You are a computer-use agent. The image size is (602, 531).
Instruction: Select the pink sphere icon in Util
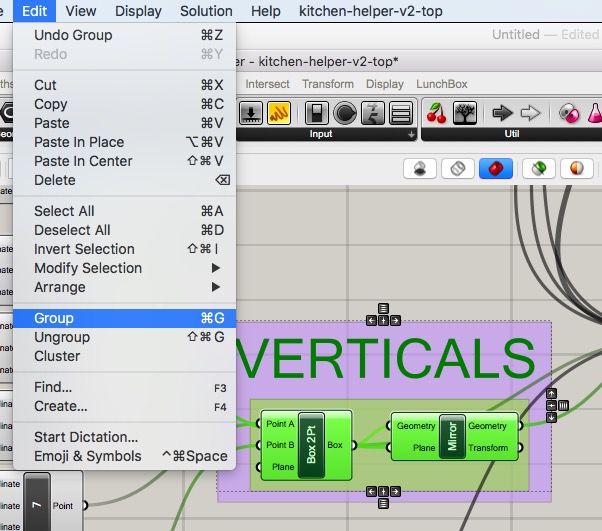click(x=569, y=113)
